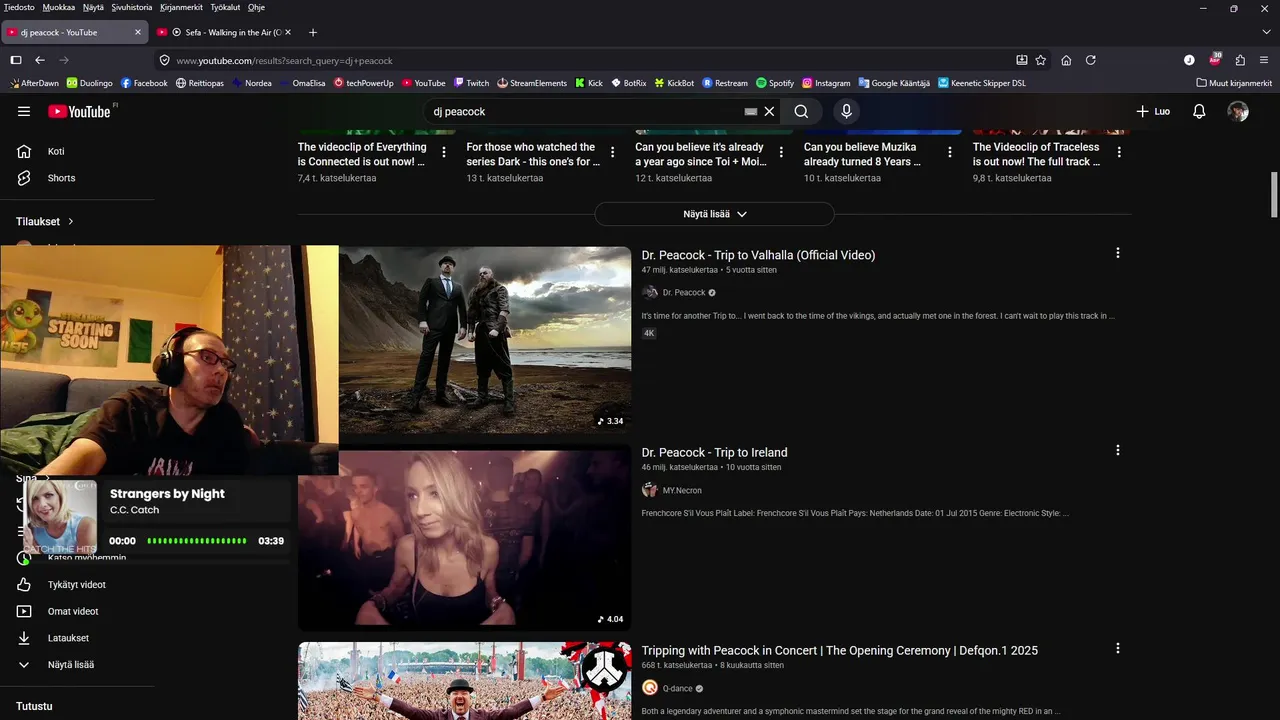Play the Trip to Ireland thumbnail
Screen dimensions: 1280x720
pyautogui.click(x=464, y=538)
